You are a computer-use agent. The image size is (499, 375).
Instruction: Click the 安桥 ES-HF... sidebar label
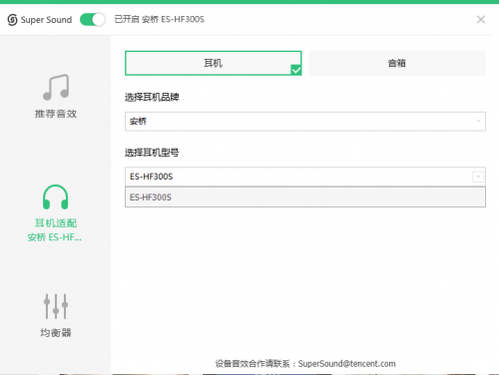[55, 237]
